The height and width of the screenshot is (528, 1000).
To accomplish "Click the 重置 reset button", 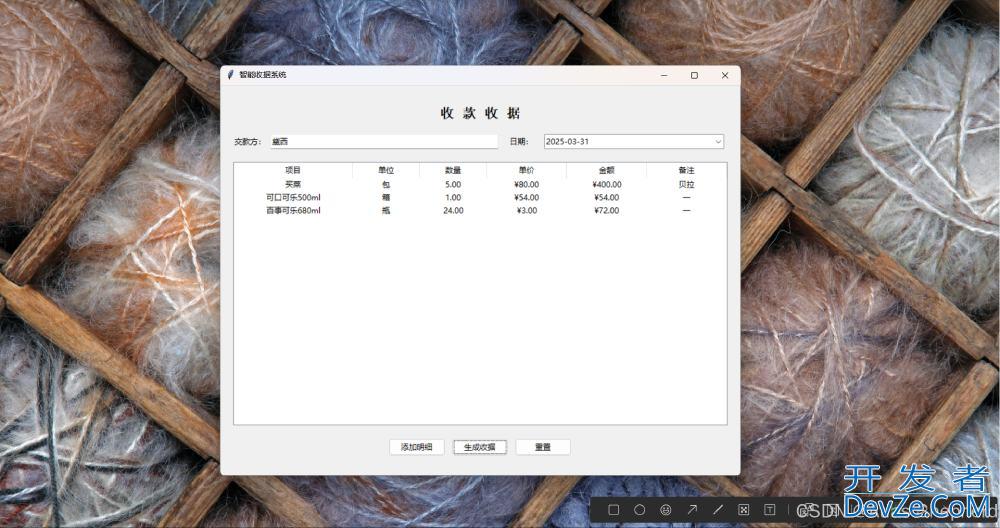I will coord(543,447).
